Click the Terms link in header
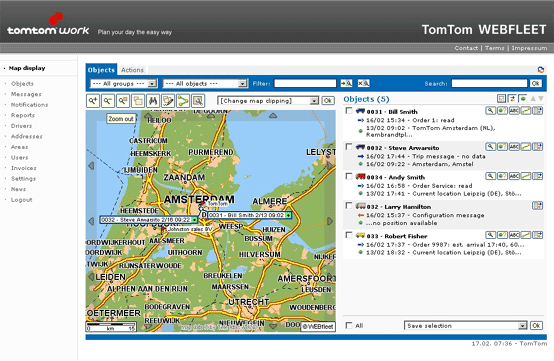 click(494, 48)
